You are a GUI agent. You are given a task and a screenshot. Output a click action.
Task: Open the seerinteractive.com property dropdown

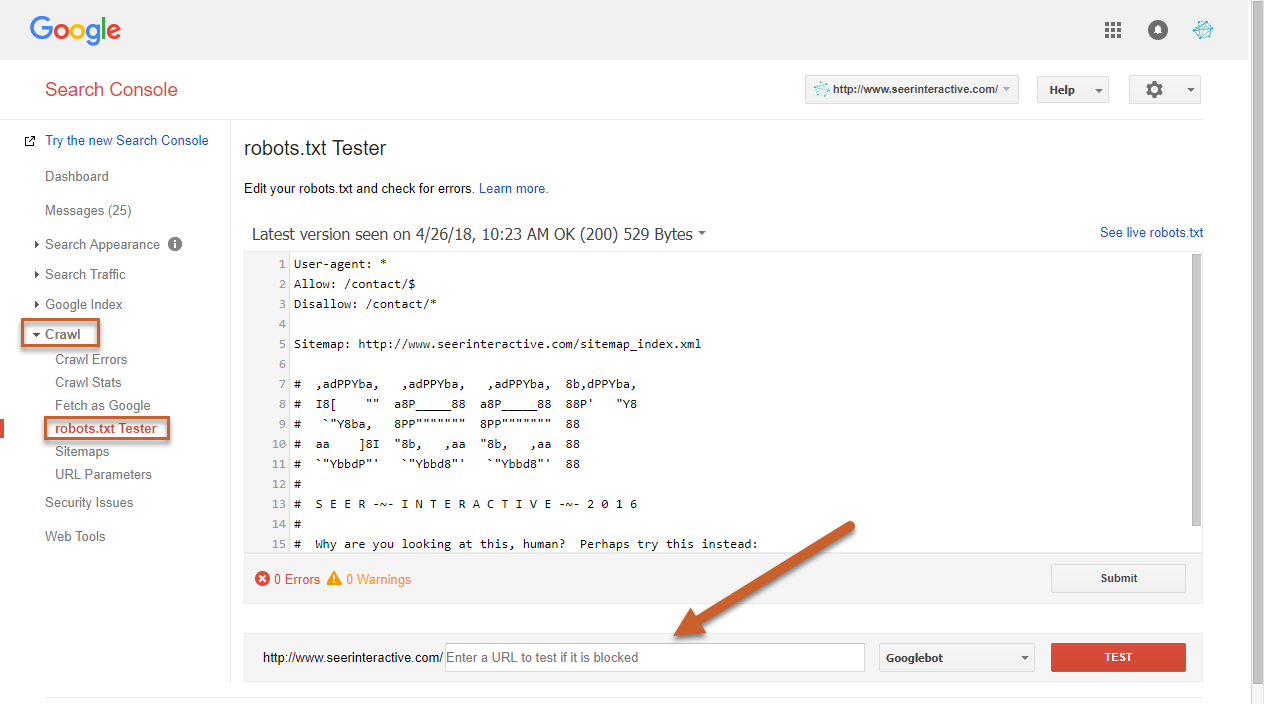(911, 89)
